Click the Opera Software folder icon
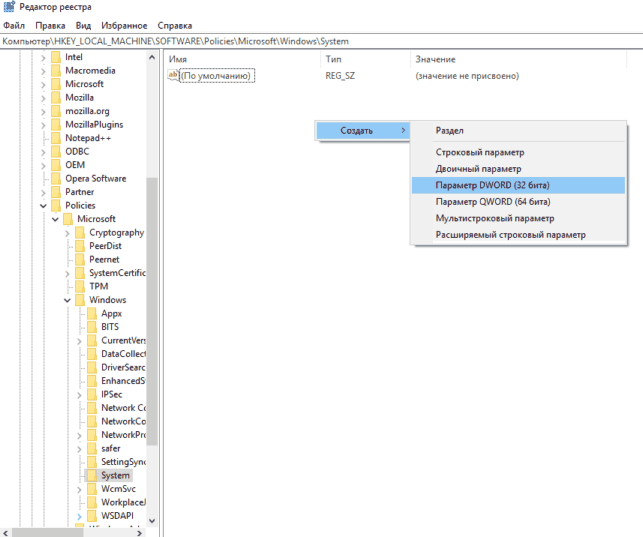The width and height of the screenshot is (643, 537). (56, 178)
